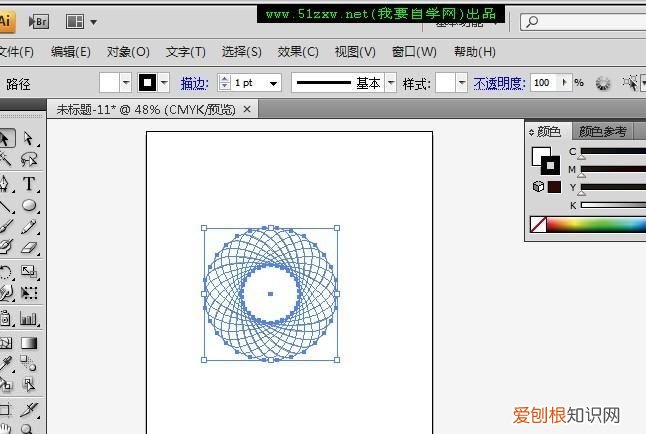Close the 未标题-11 document tab

pyautogui.click(x=247, y=109)
